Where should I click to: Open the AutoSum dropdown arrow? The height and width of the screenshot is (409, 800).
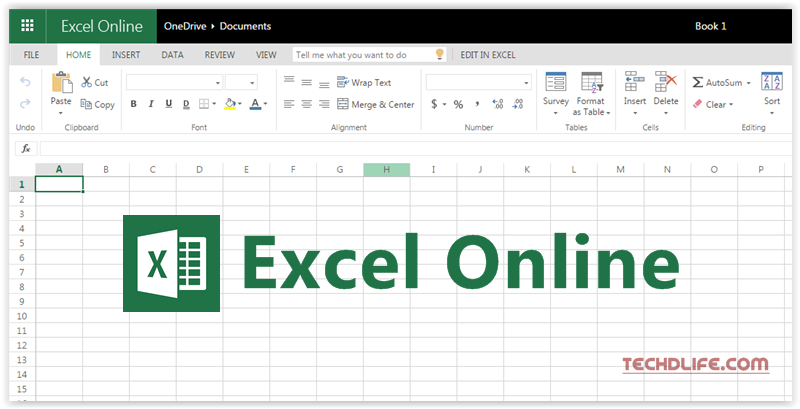[748, 83]
